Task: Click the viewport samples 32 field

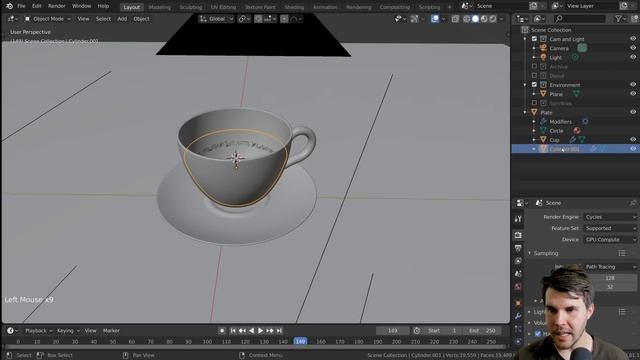Action: (610, 287)
